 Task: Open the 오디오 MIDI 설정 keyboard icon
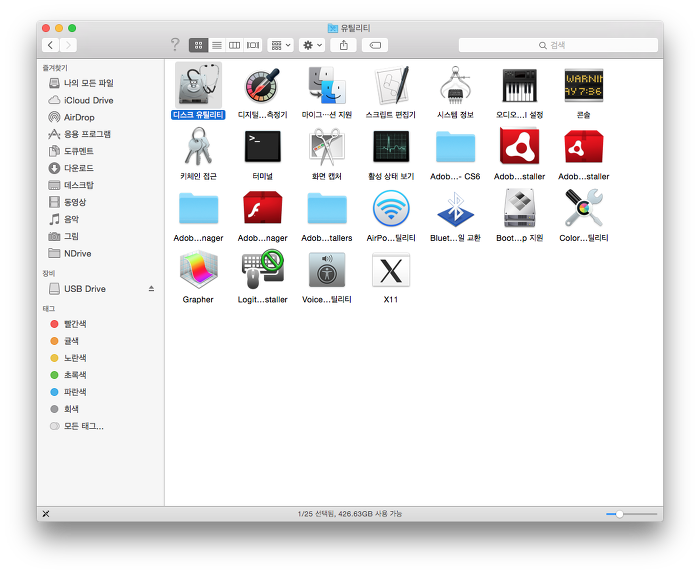point(519,85)
